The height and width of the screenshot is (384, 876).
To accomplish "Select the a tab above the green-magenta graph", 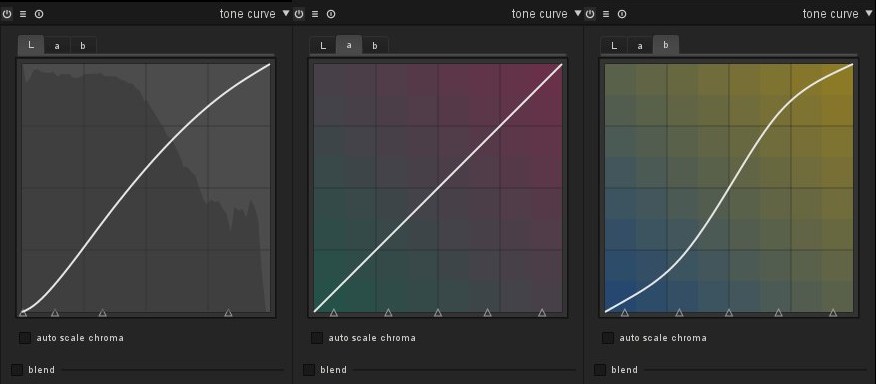I will click(349, 45).
